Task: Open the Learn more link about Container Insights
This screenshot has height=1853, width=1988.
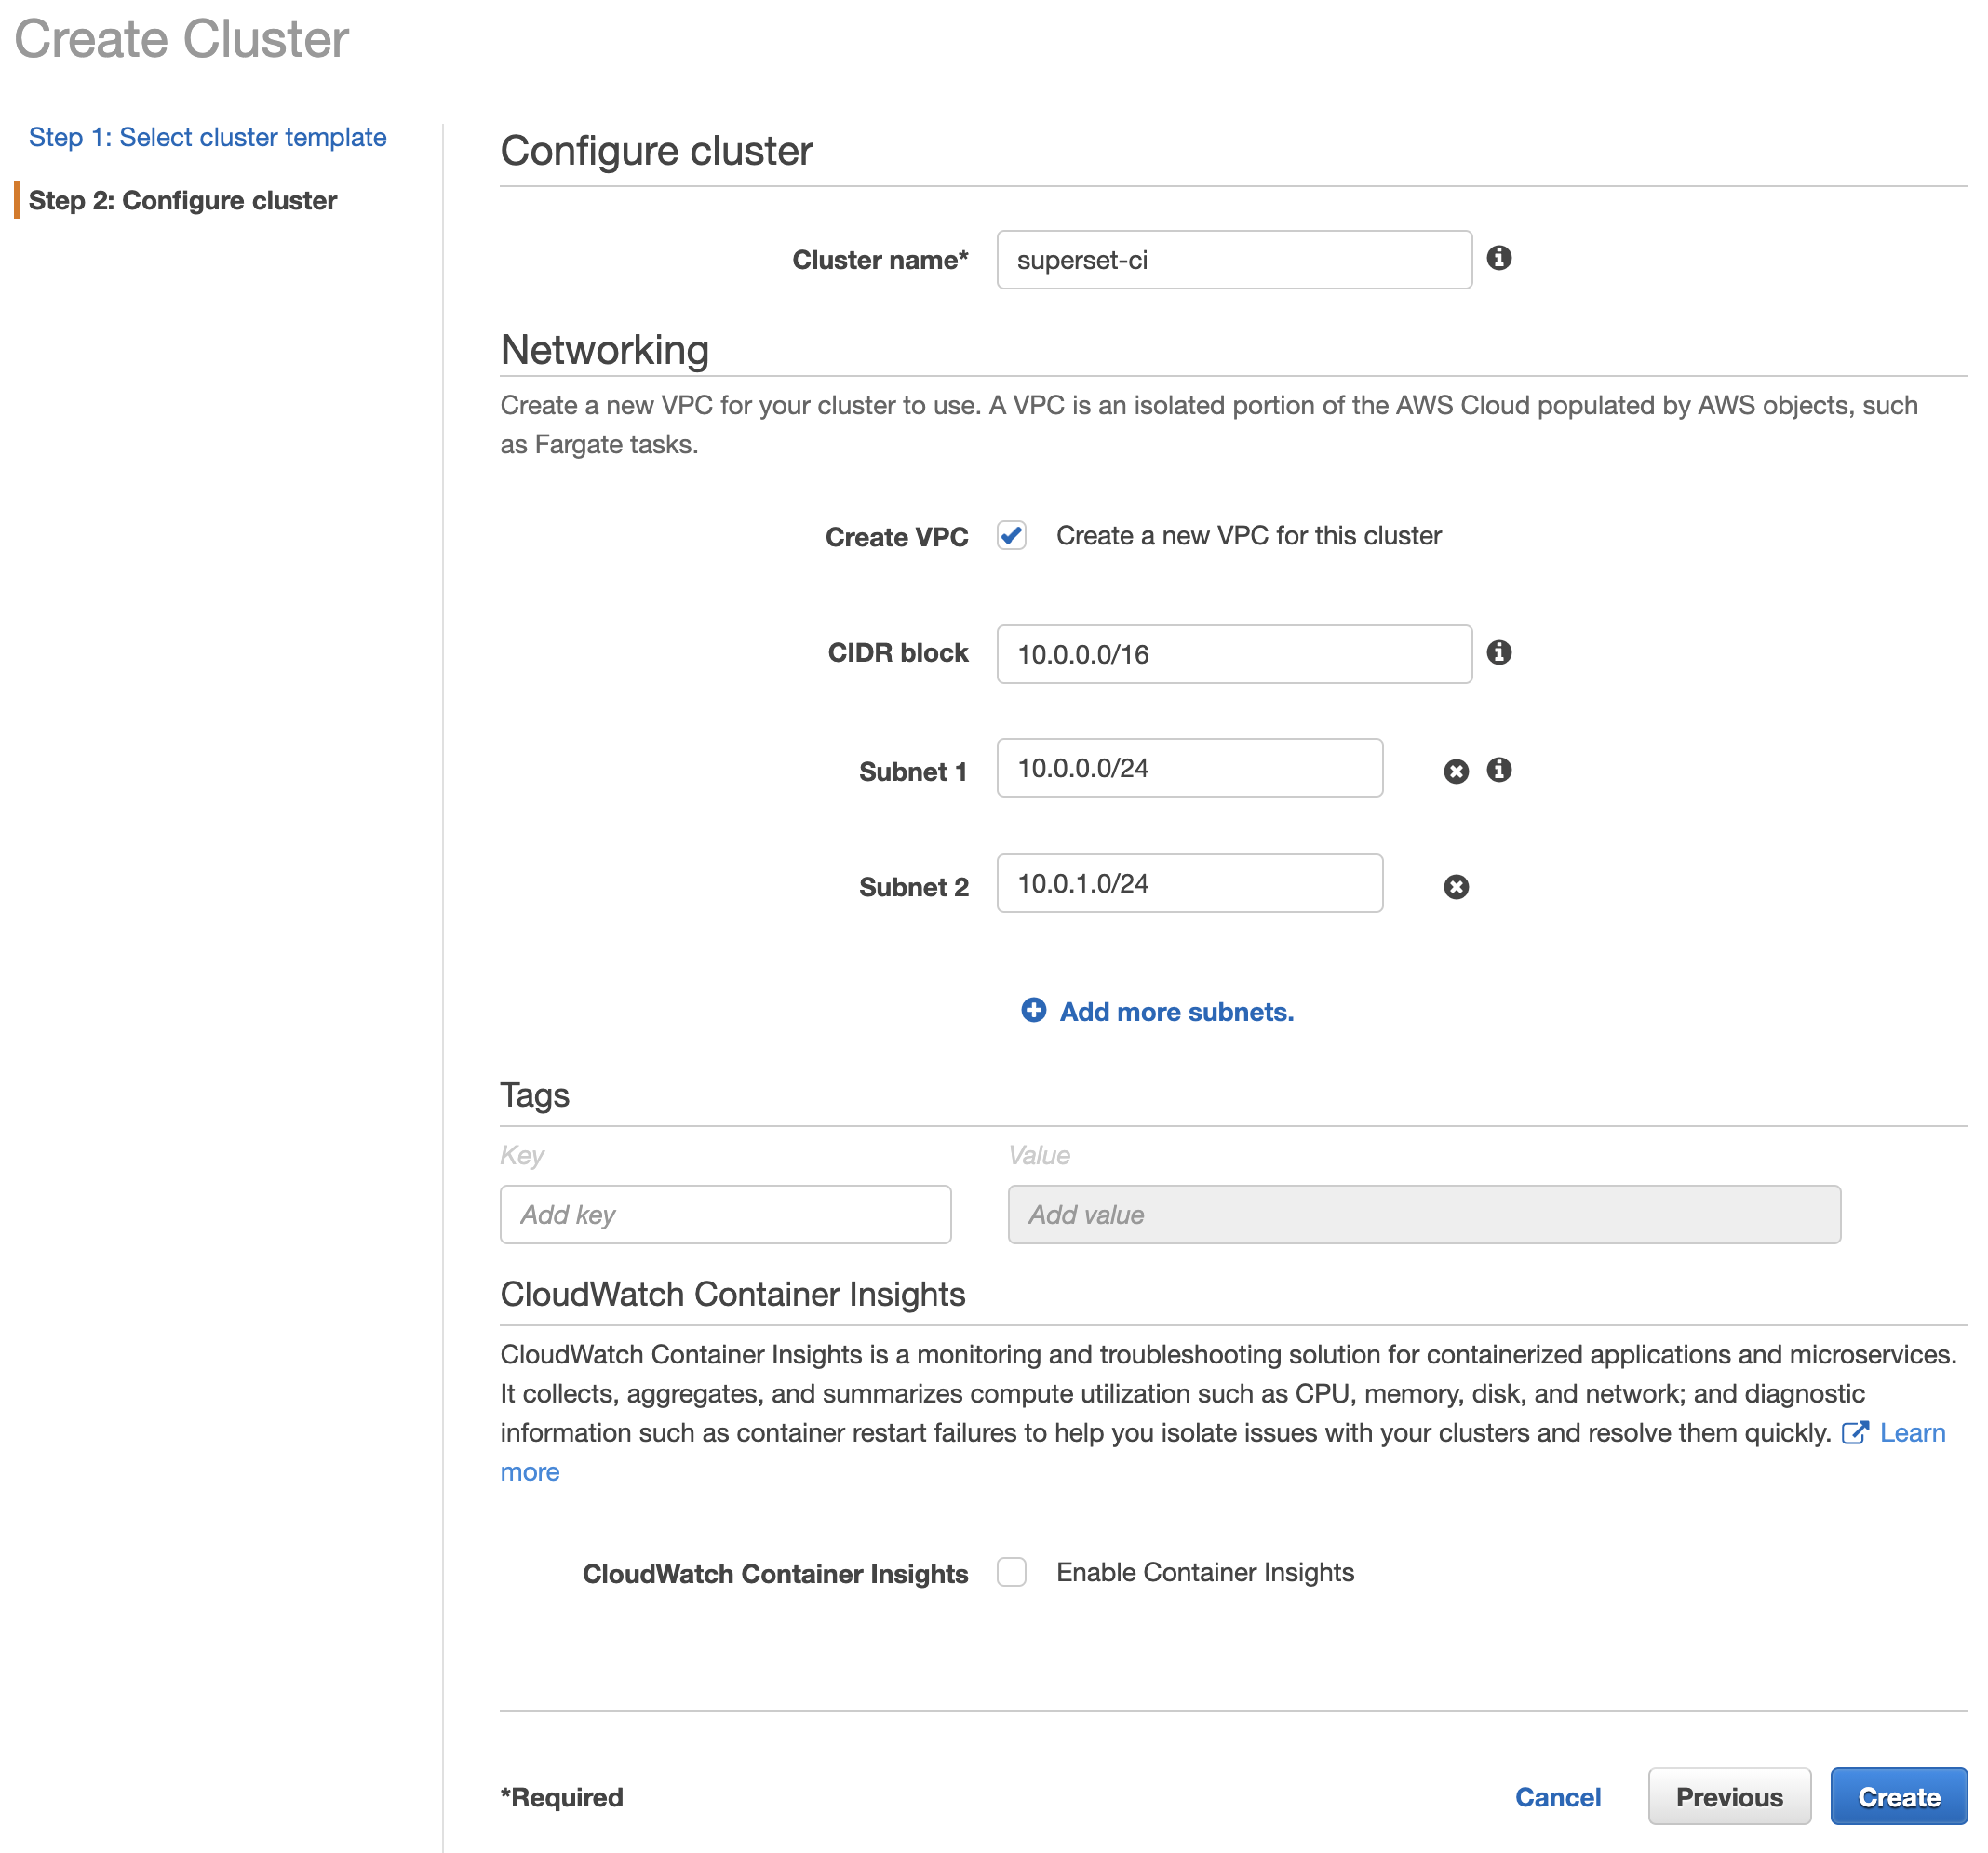Action: tap(1911, 1432)
